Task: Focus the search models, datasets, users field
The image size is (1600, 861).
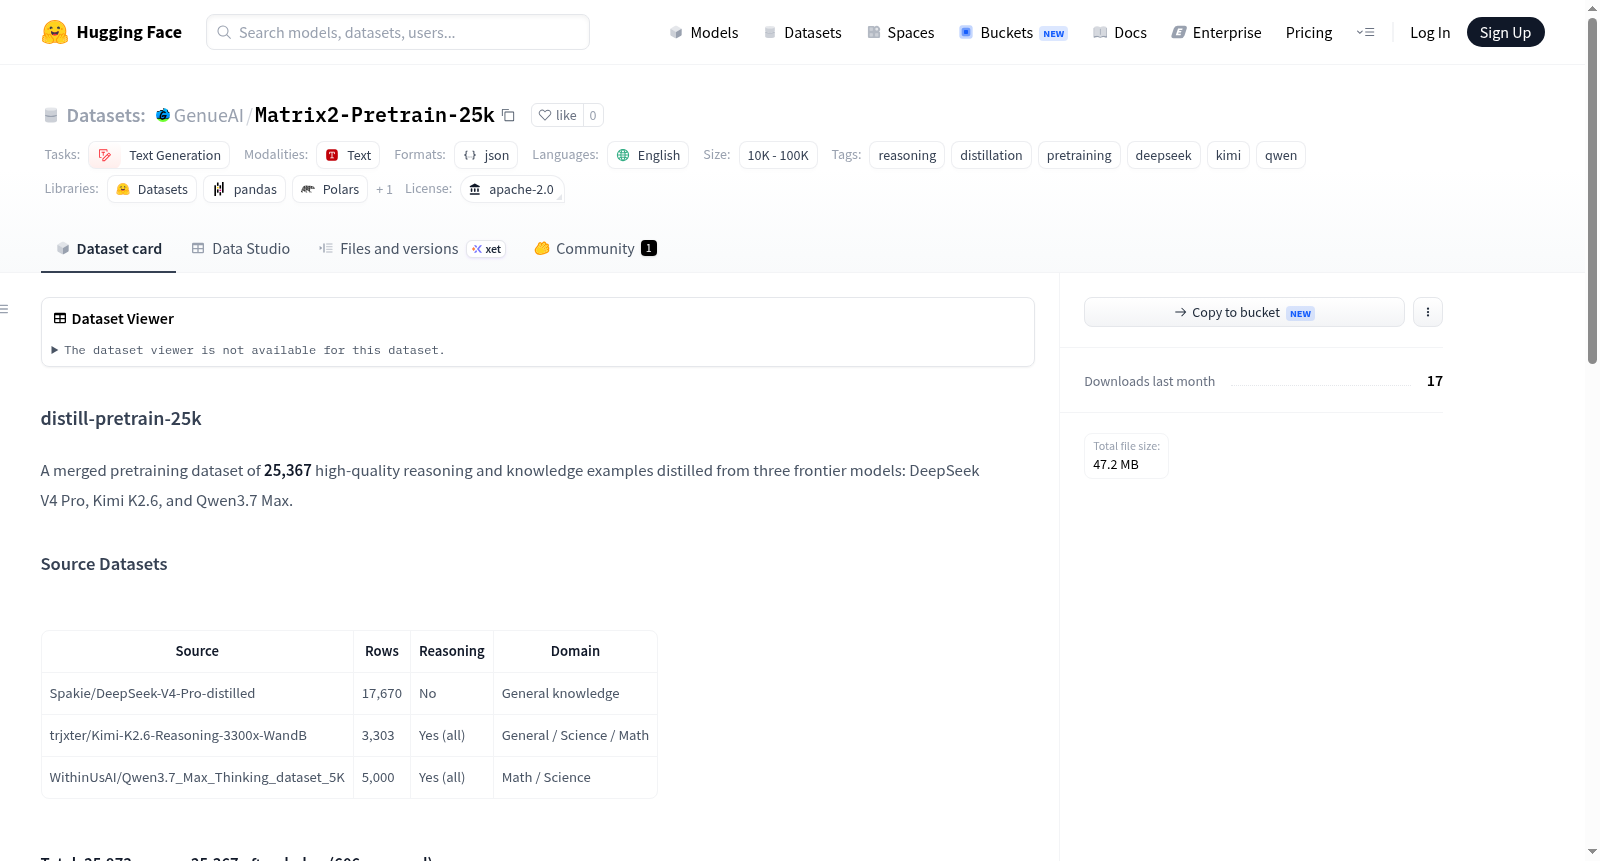Action: pyautogui.click(x=398, y=32)
